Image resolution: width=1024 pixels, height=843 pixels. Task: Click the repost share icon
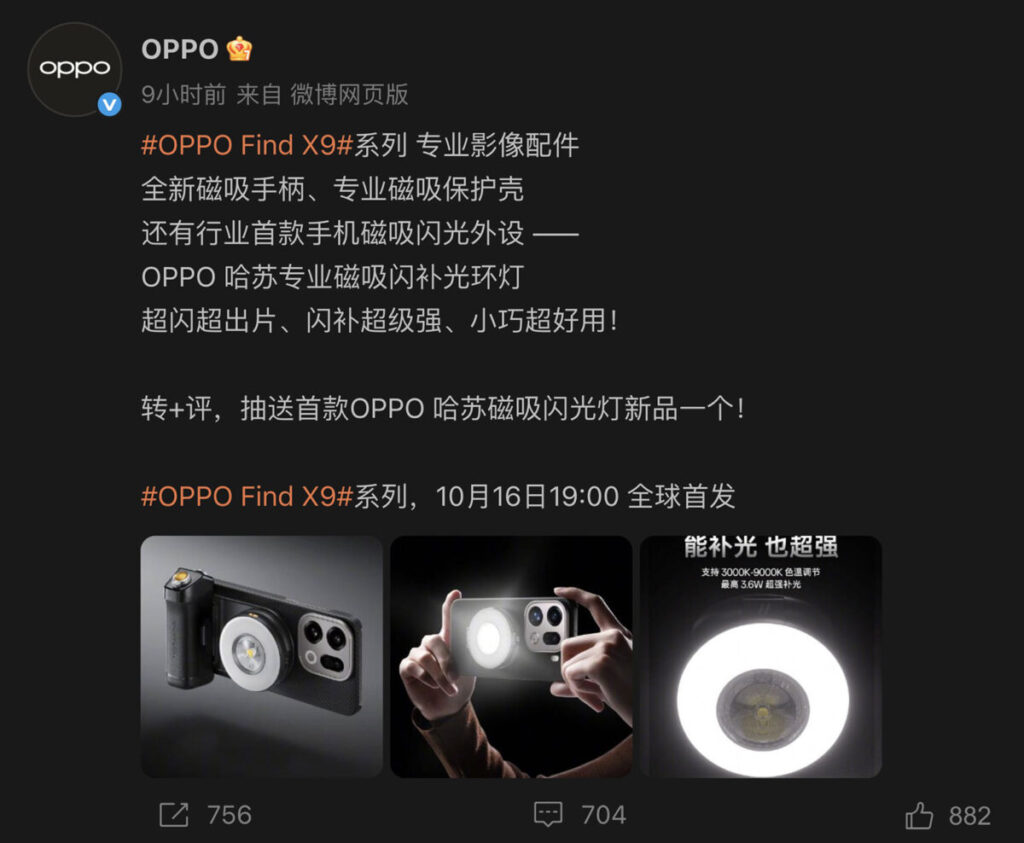174,815
